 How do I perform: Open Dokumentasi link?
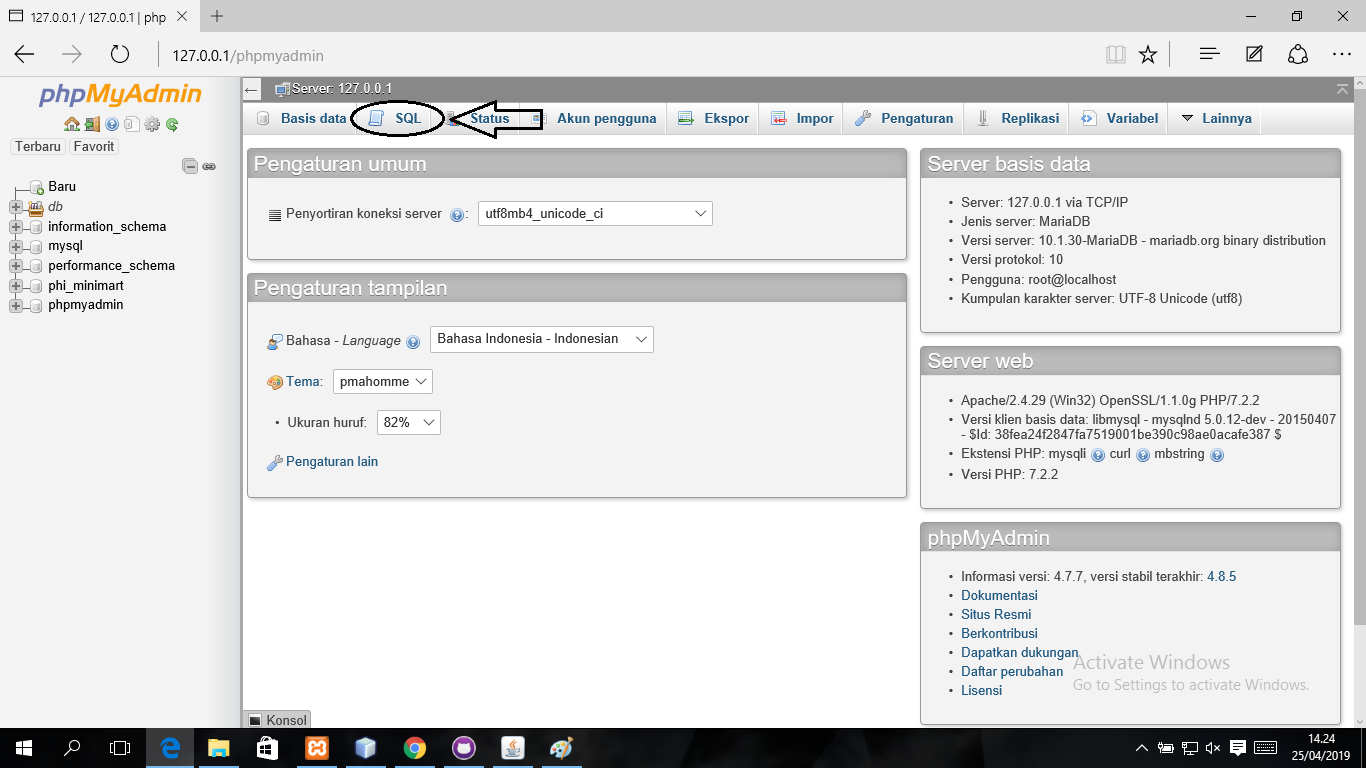pyautogui.click(x=999, y=596)
